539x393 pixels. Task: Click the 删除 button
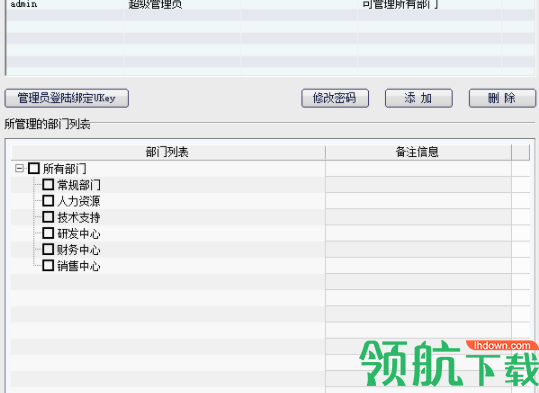click(503, 98)
